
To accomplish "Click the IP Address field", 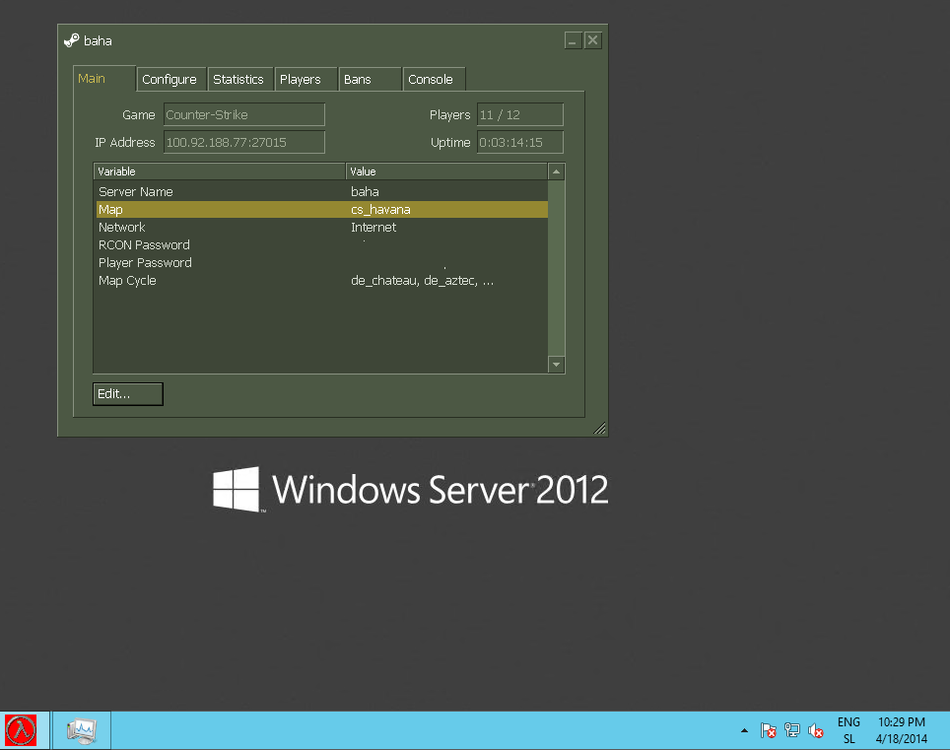I will coord(244,142).
